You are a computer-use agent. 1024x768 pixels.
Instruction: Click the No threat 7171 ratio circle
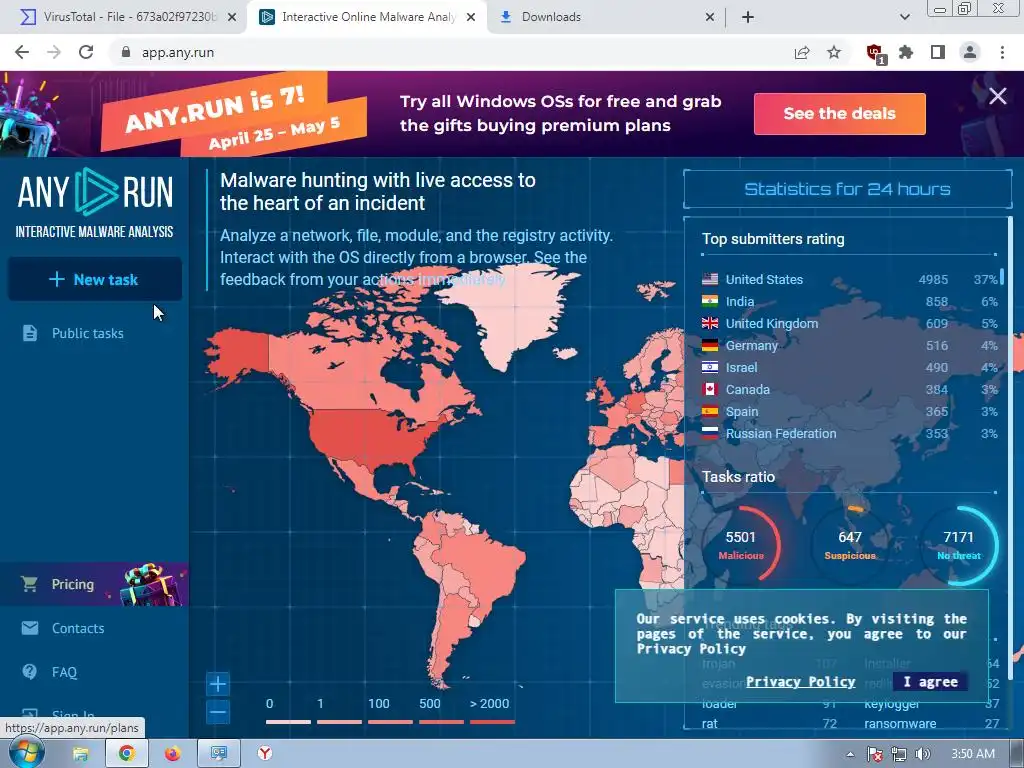(x=959, y=544)
